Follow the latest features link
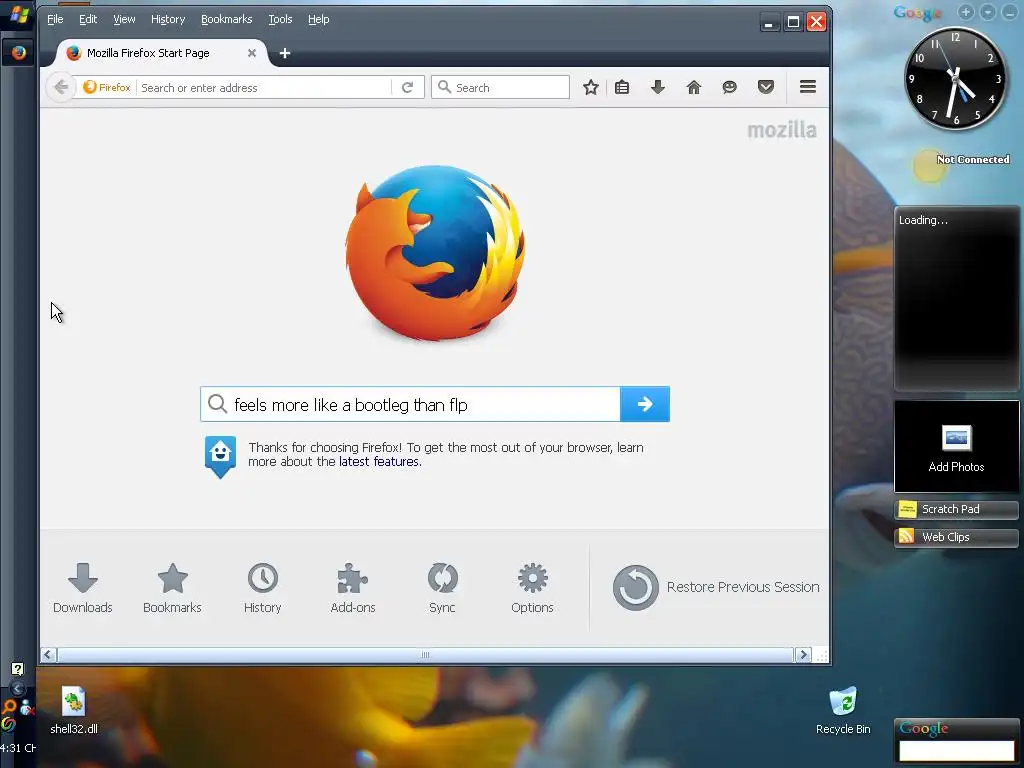The width and height of the screenshot is (1024, 768). pyautogui.click(x=379, y=462)
